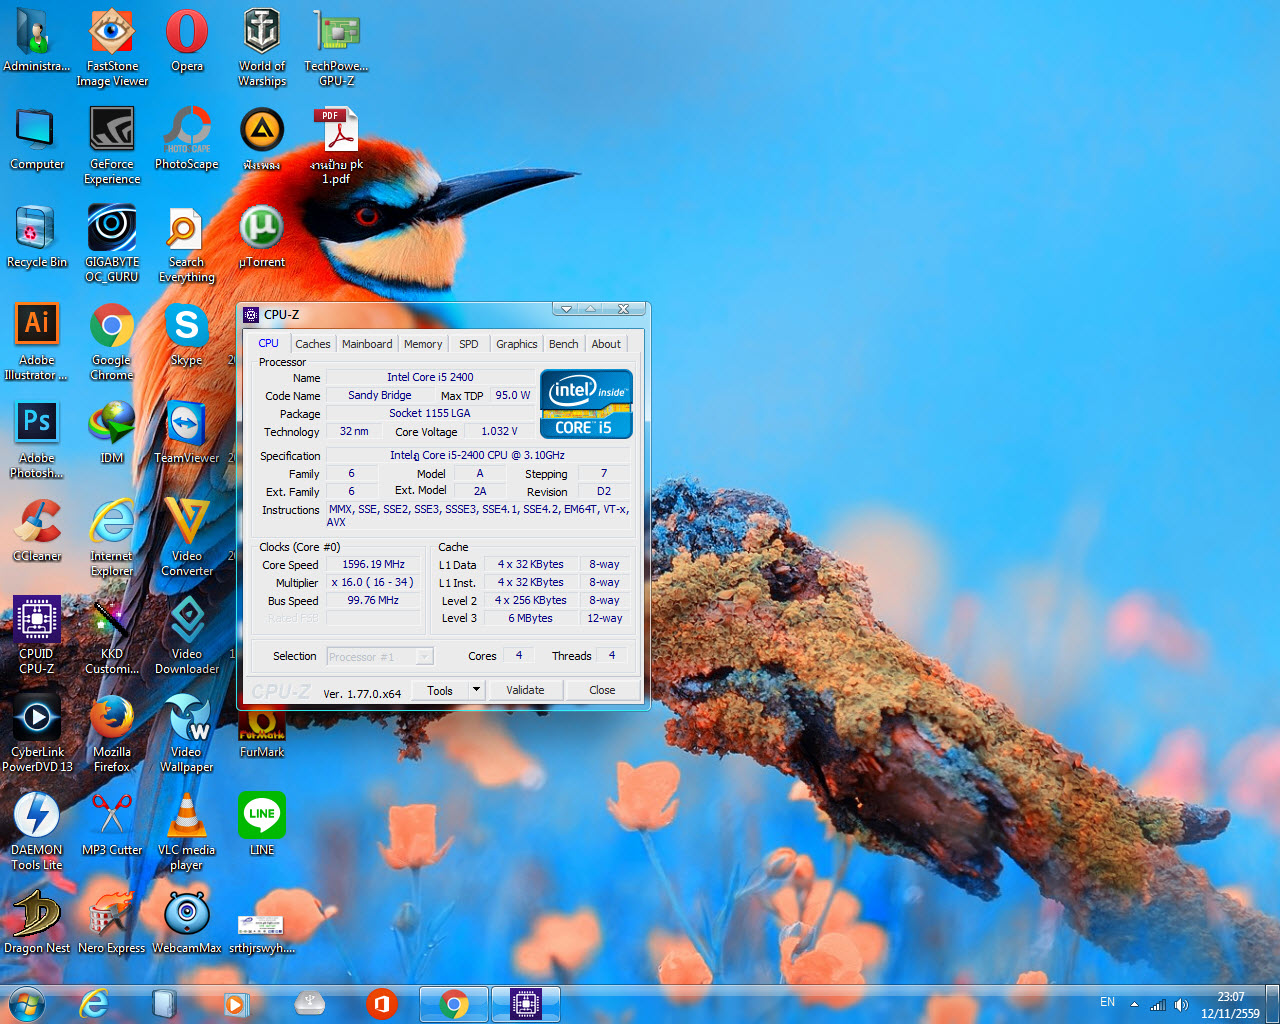
Task: Click the Video Downloader desktop icon
Action: click(187, 635)
